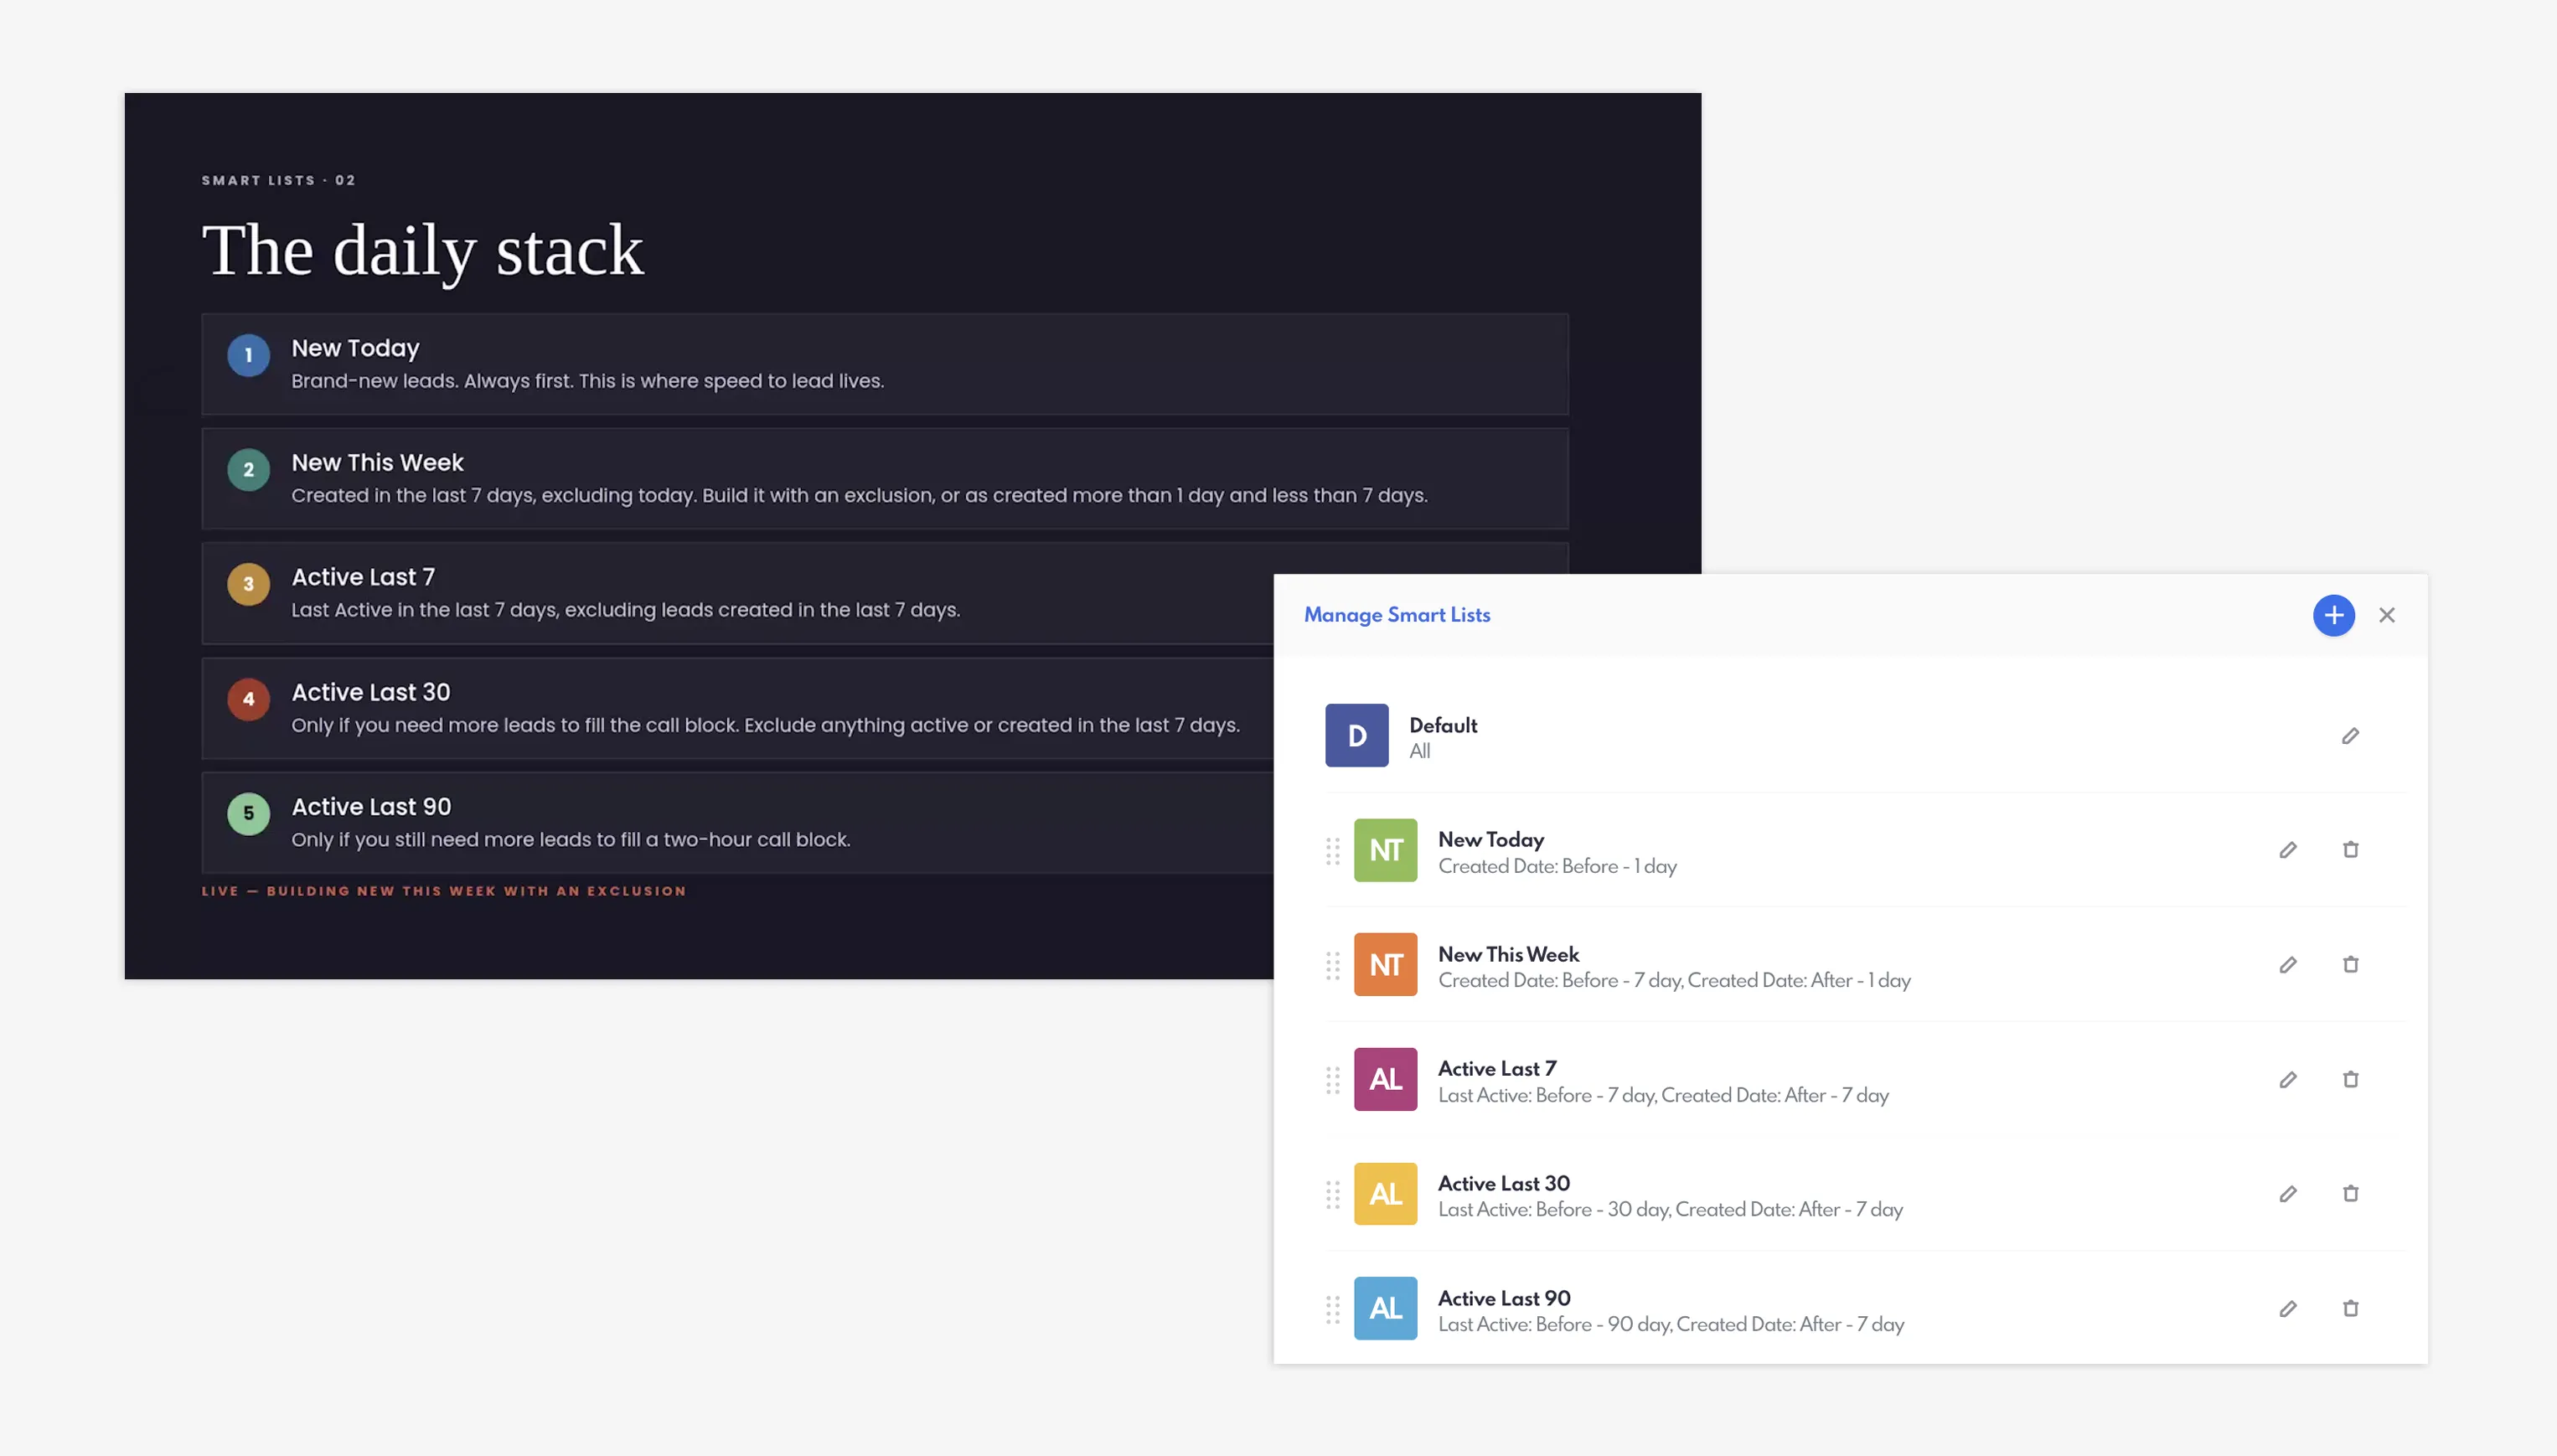This screenshot has width=2557, height=1456.
Task: Click 'Created Date: Before - 1 day' filter text
Action: [x=1557, y=867]
